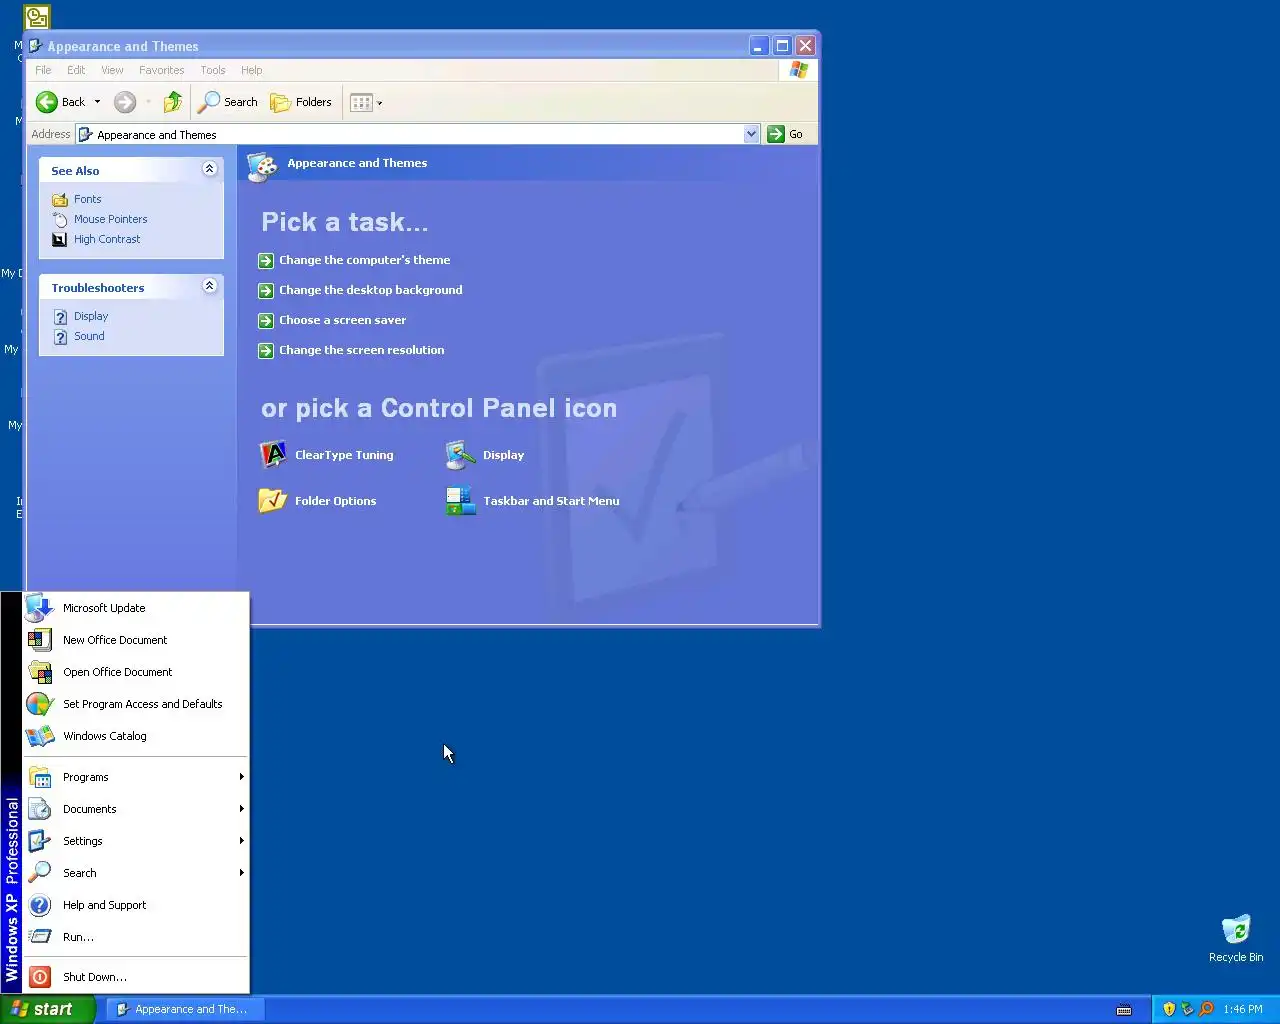Open Help and Support
1280x1024 pixels.
click(x=136, y=905)
